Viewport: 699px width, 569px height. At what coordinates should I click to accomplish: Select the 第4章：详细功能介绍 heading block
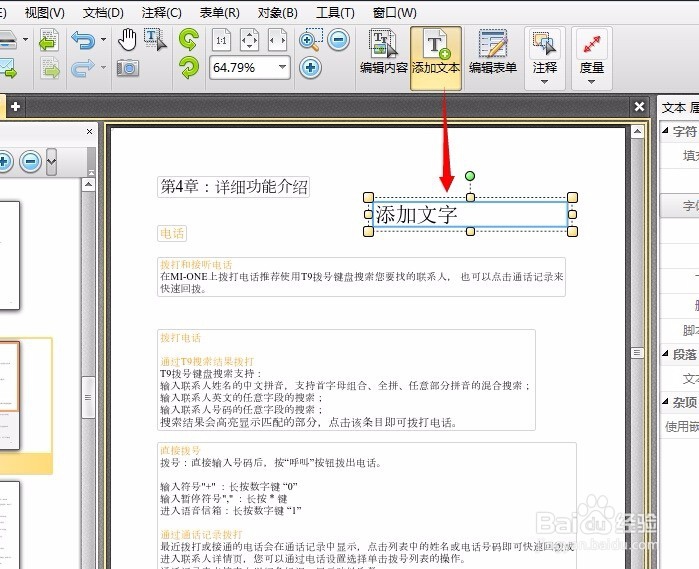pyautogui.click(x=234, y=187)
